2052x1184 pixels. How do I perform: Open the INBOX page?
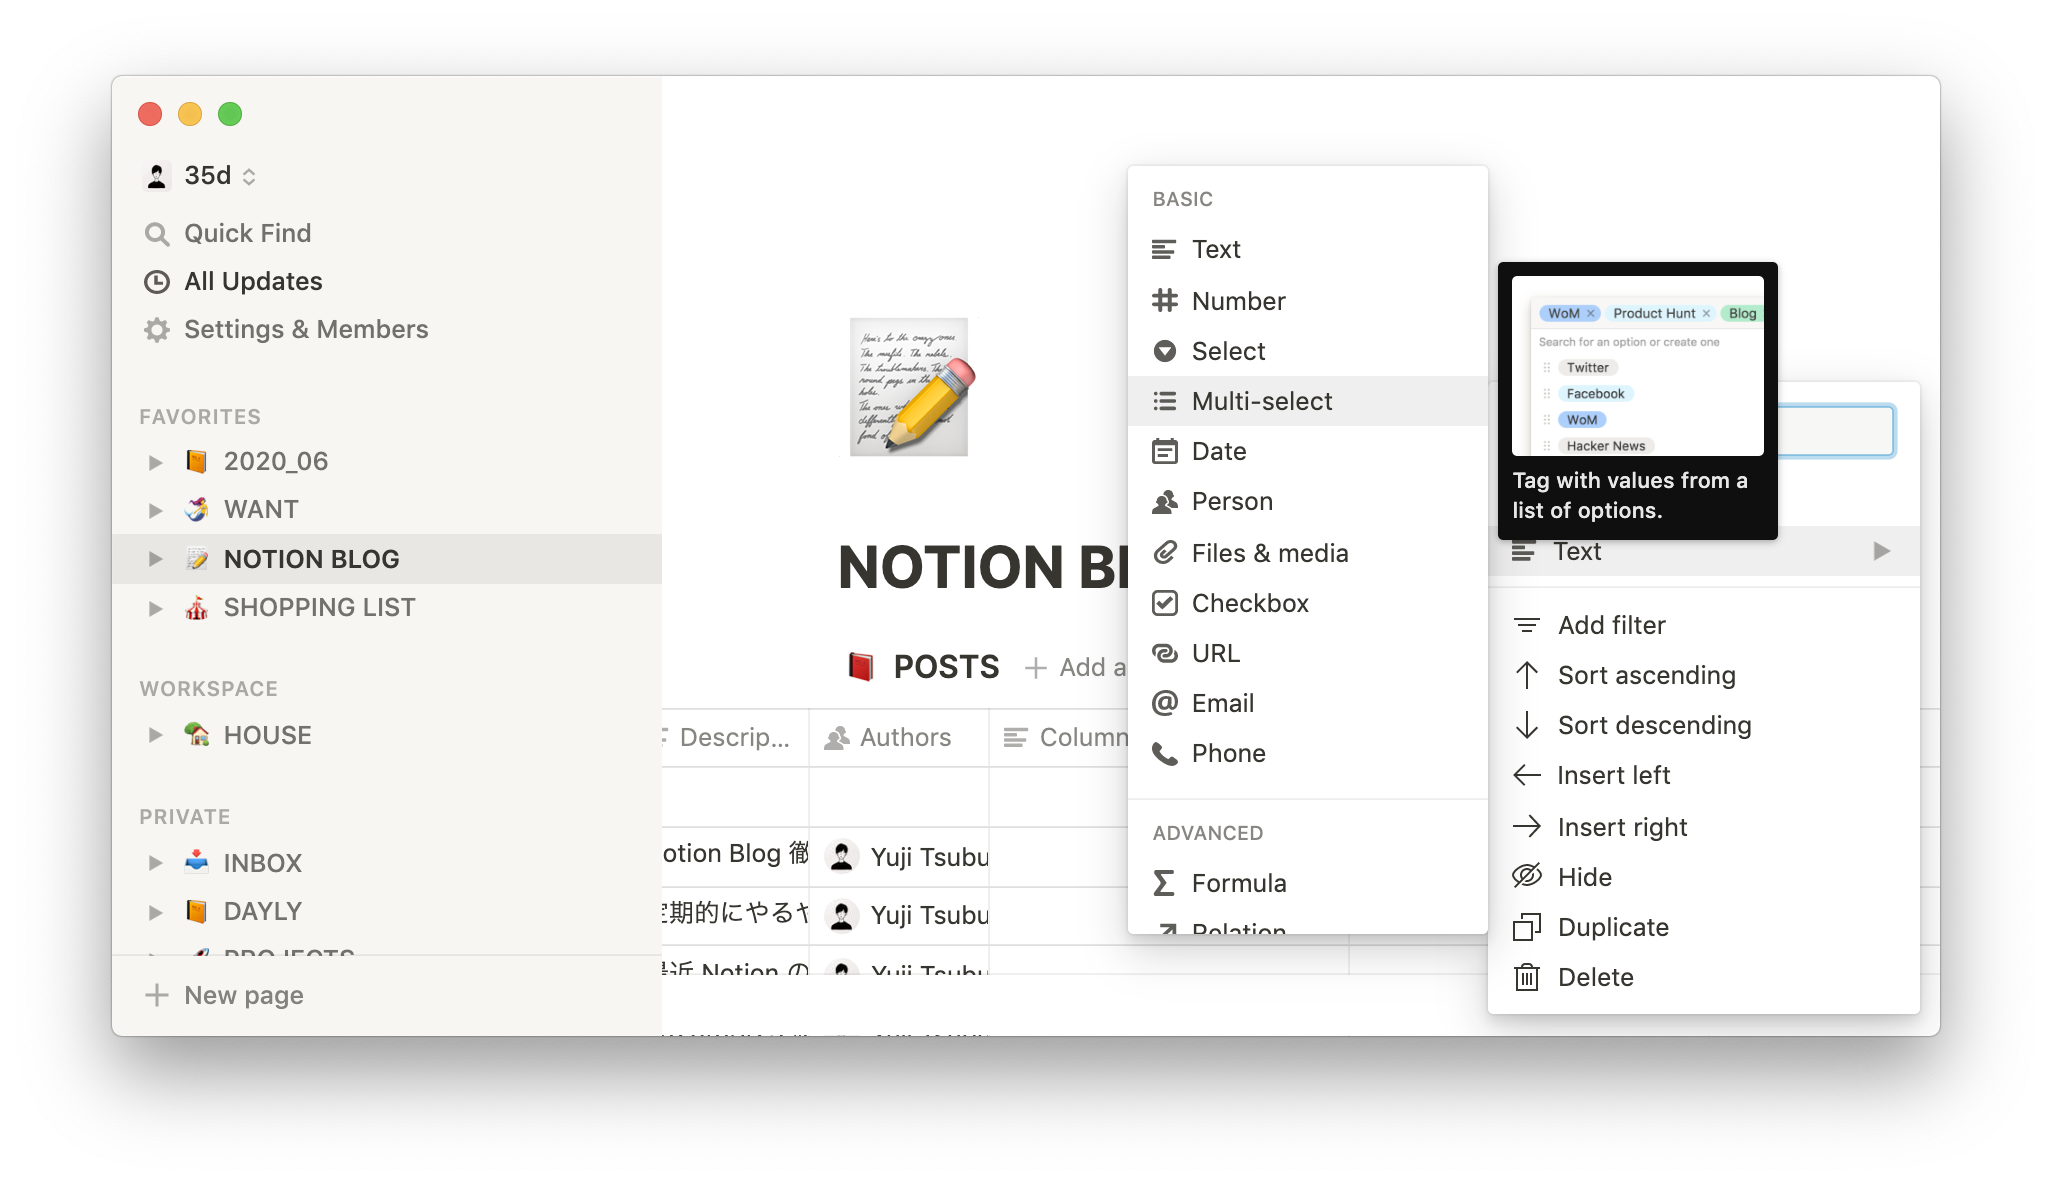(x=386, y=863)
